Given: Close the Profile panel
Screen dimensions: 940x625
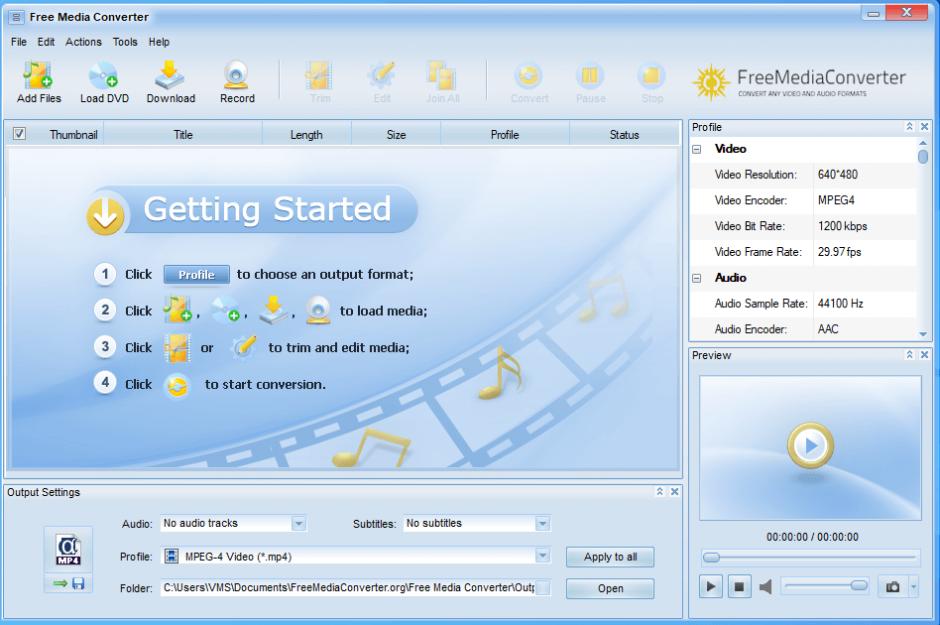Looking at the screenshot, I should tap(924, 126).
